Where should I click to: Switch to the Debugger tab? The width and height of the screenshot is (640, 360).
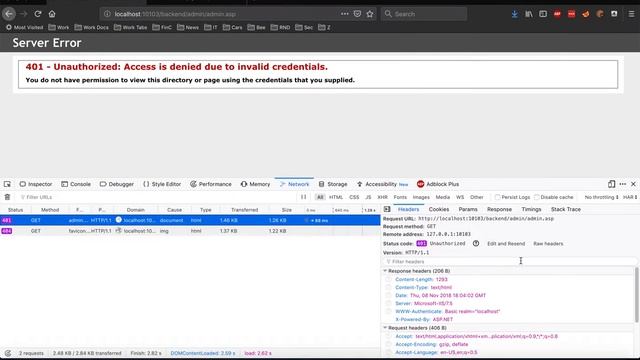coord(117,184)
